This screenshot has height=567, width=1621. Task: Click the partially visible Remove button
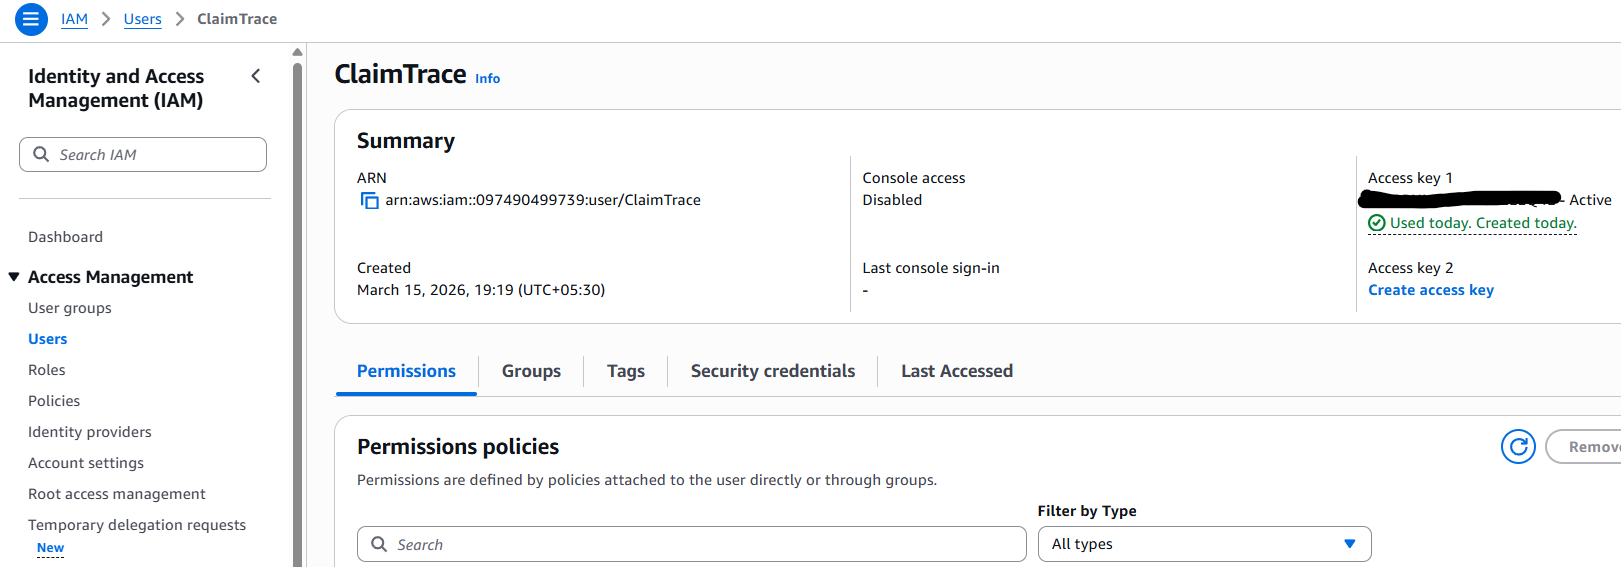[x=1590, y=446]
